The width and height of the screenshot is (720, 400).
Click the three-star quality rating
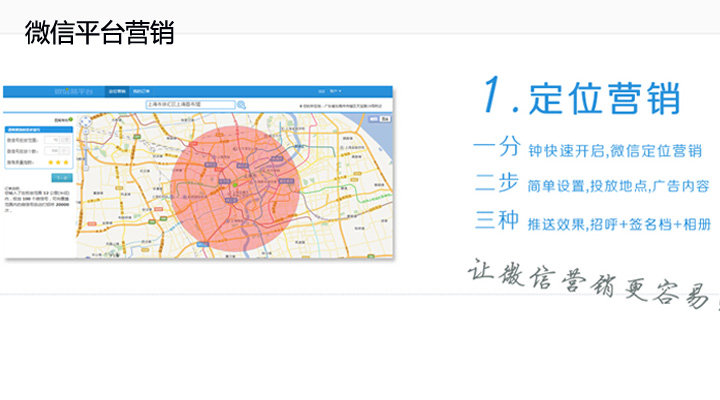point(58,162)
